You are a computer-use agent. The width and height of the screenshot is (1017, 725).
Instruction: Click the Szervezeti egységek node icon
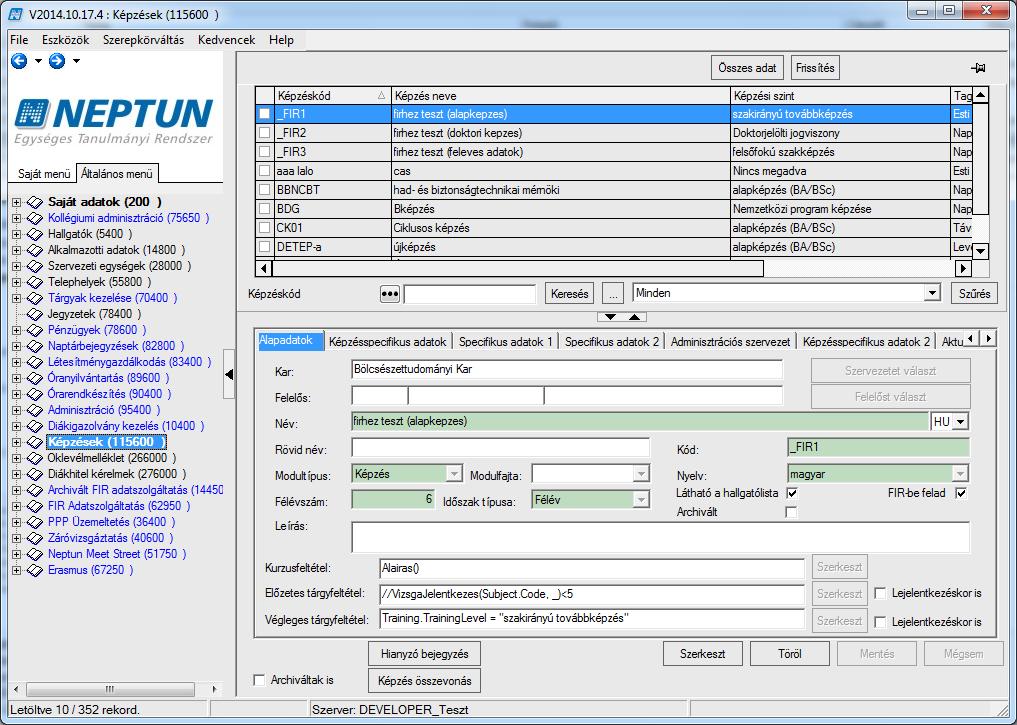pos(34,266)
